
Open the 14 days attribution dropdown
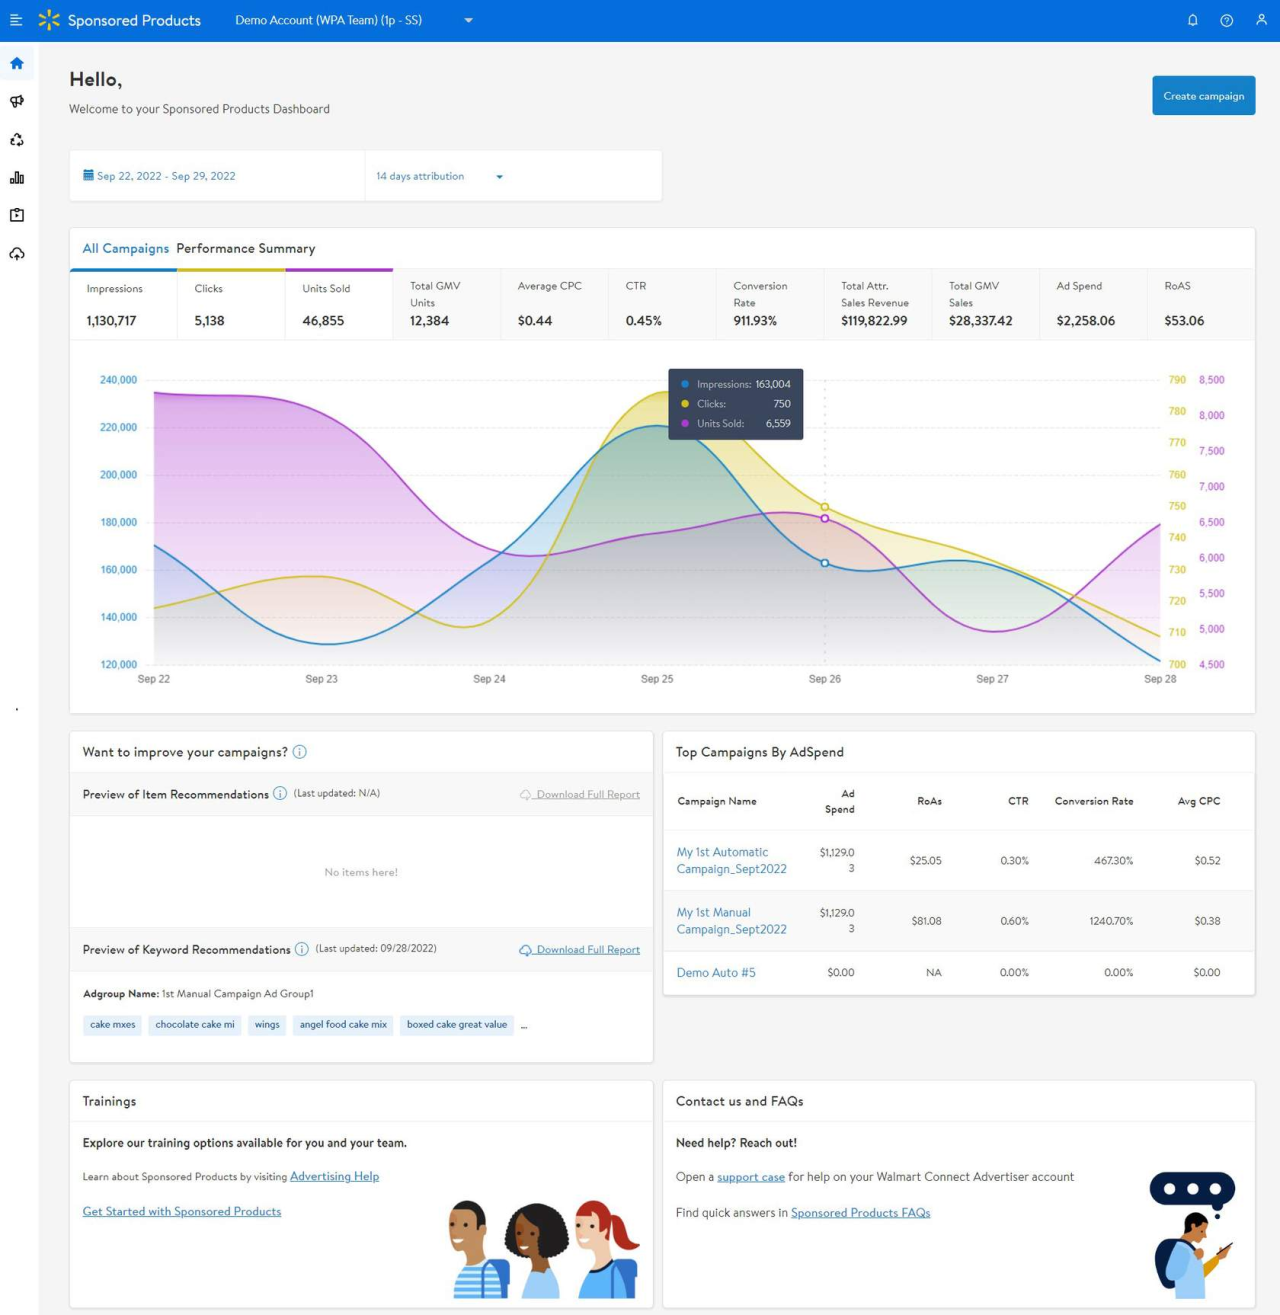(440, 176)
